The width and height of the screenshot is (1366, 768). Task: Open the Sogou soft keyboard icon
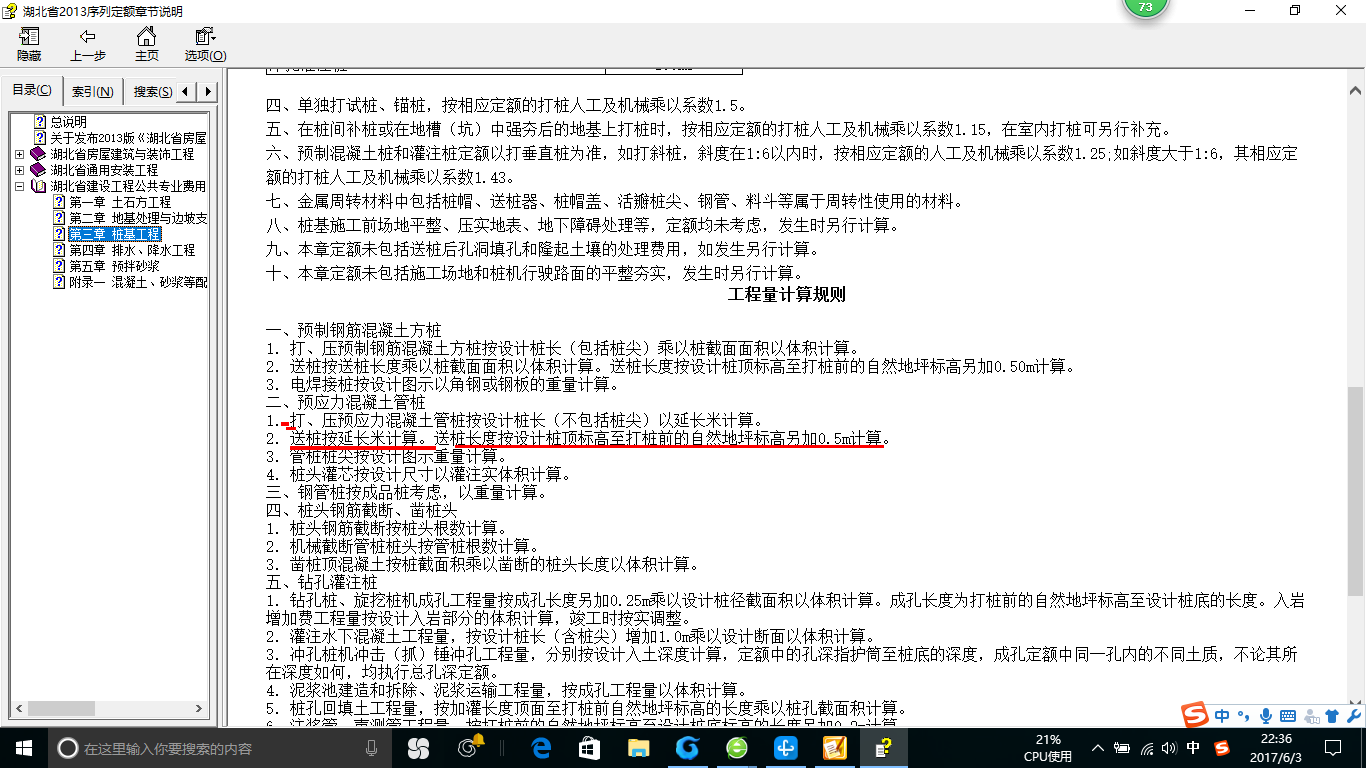(1288, 716)
